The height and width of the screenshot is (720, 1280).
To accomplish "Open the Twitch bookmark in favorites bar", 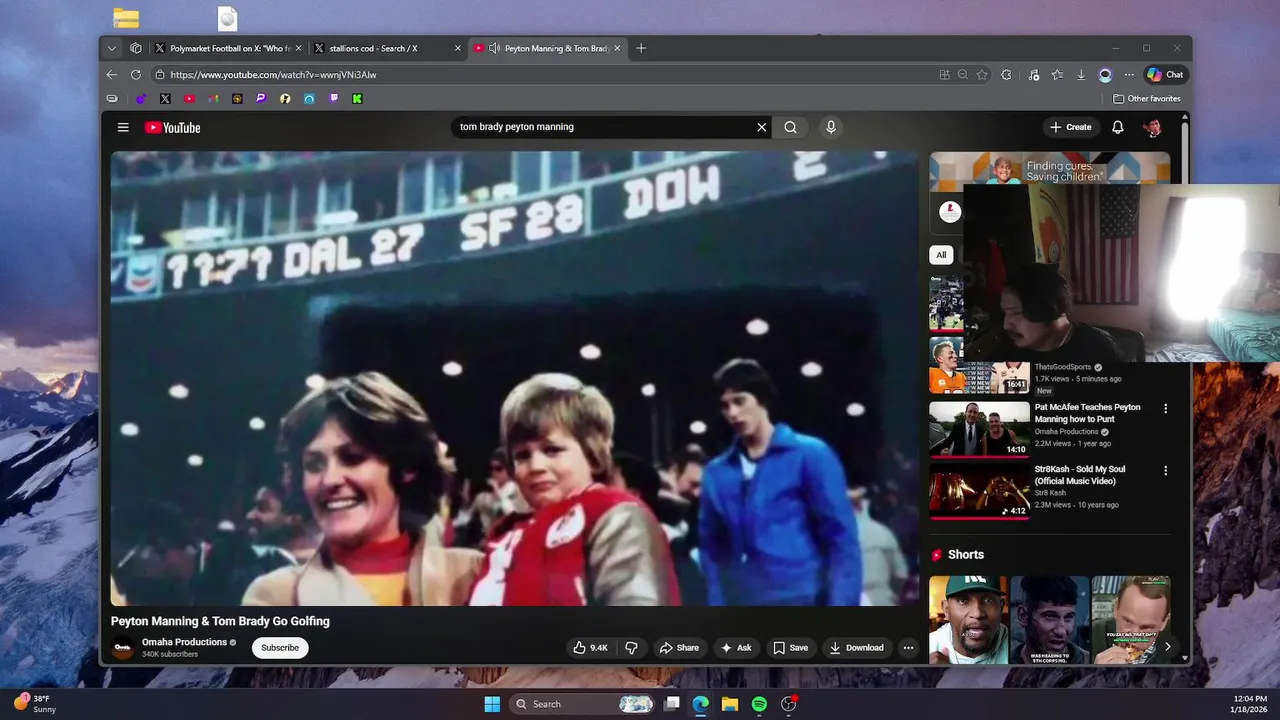I will pyautogui.click(x=333, y=99).
